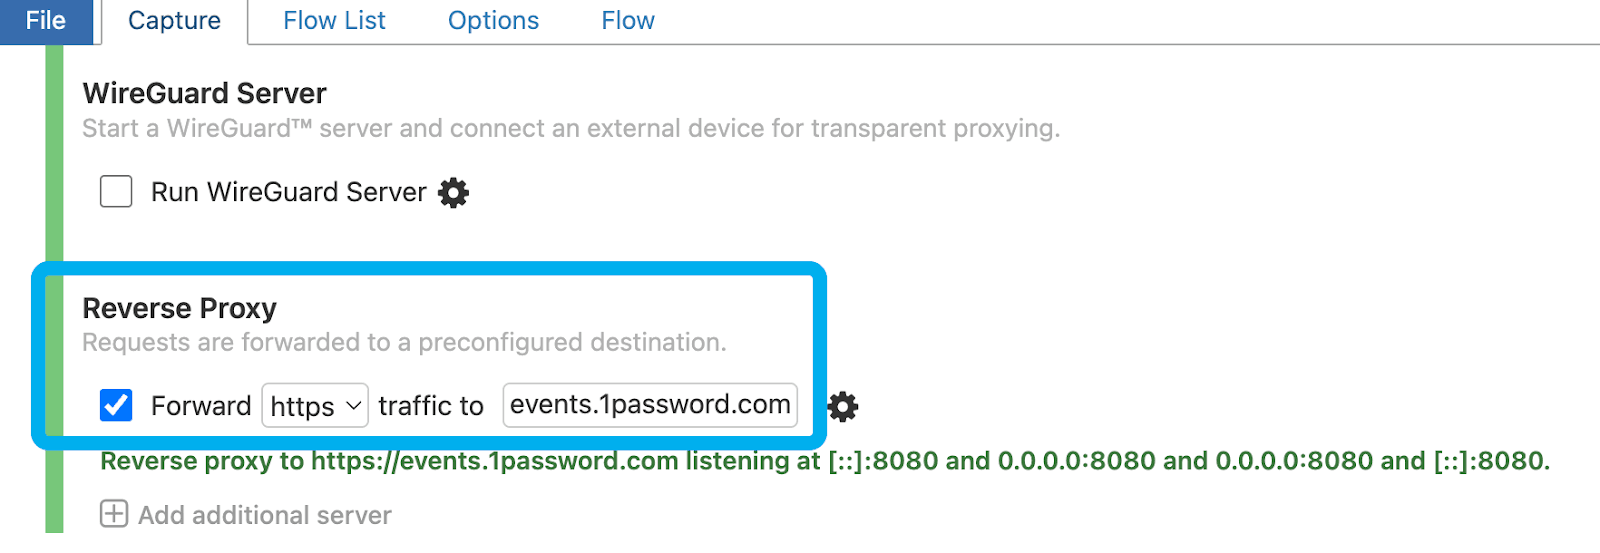Switch to the Capture tab

click(174, 21)
